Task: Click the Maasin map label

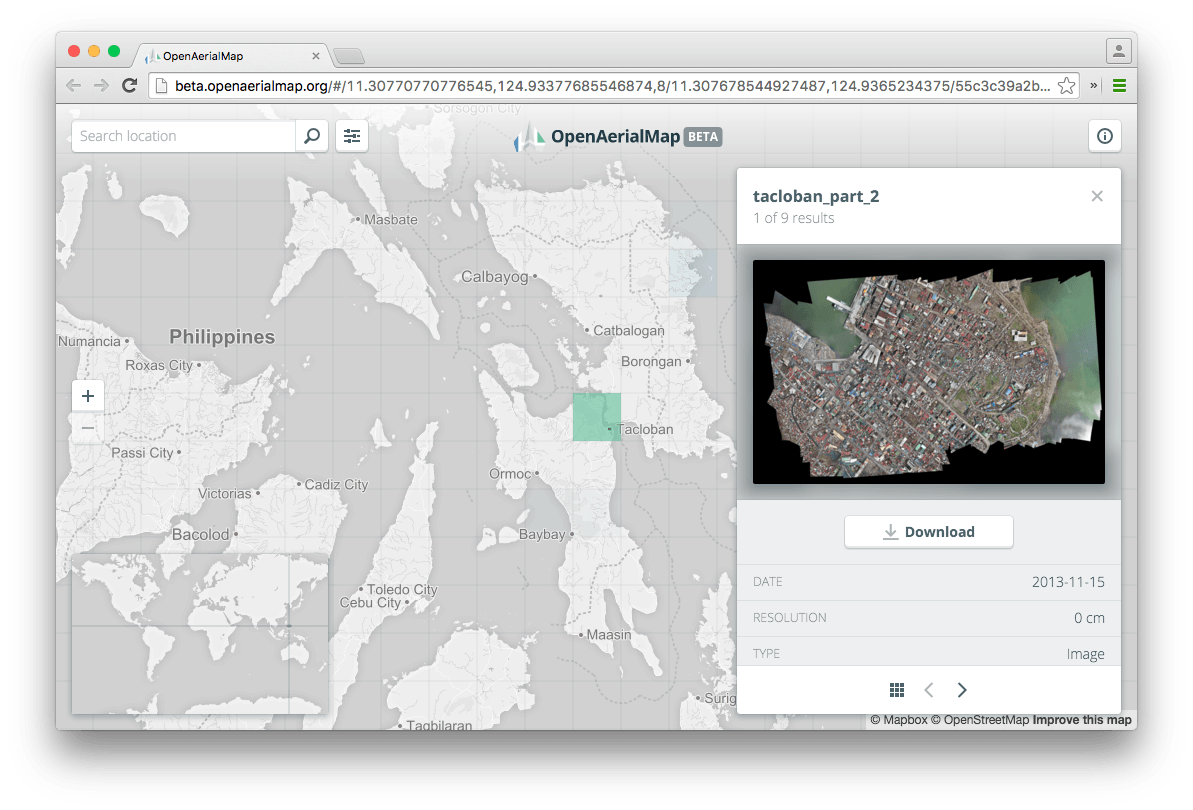Action: [x=609, y=634]
